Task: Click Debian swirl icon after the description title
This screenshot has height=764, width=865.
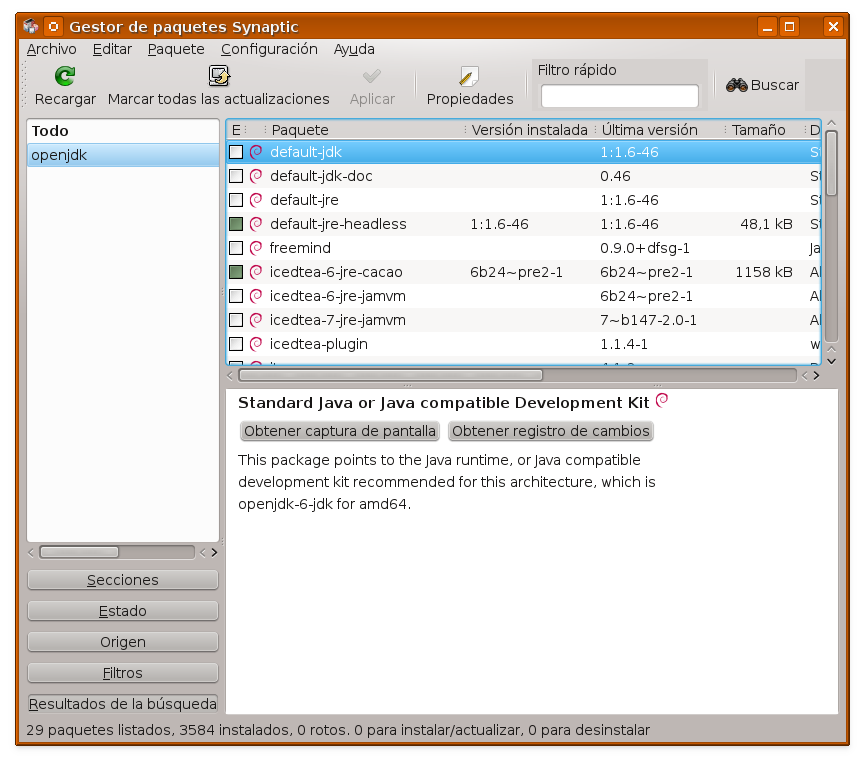Action: point(662,400)
